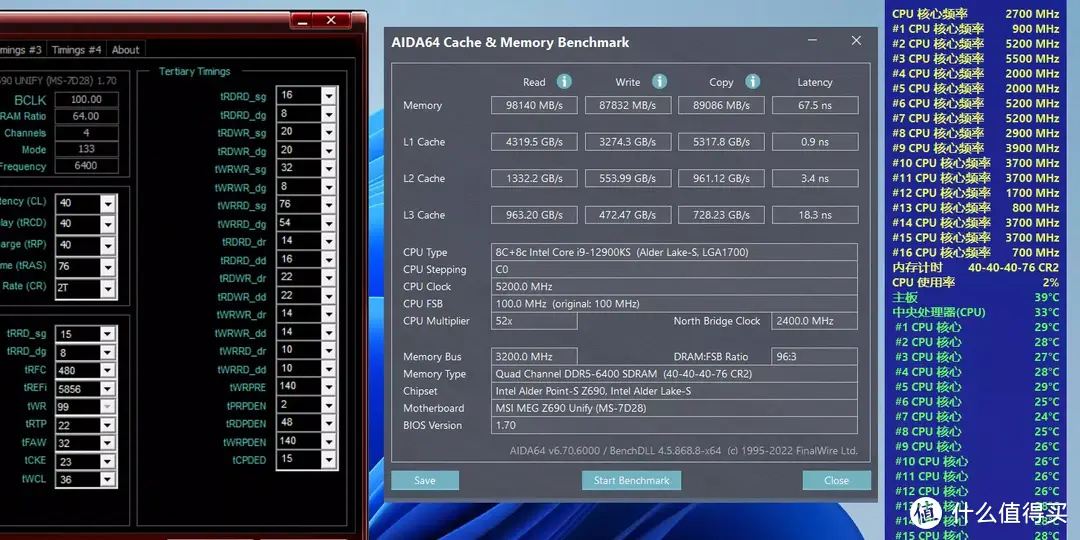Open the tRDPDEN dropdown arrow

329,424
